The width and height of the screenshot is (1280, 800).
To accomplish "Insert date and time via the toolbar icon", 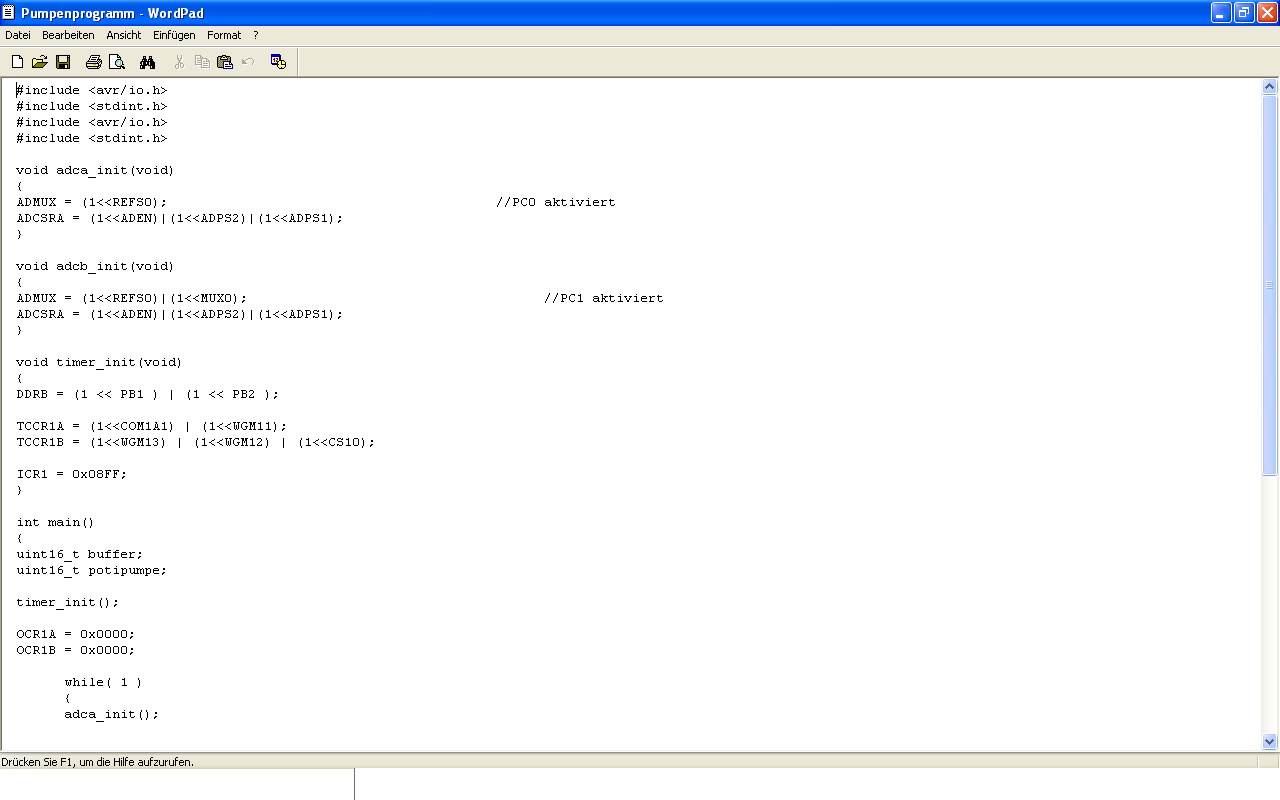I will (x=278, y=62).
